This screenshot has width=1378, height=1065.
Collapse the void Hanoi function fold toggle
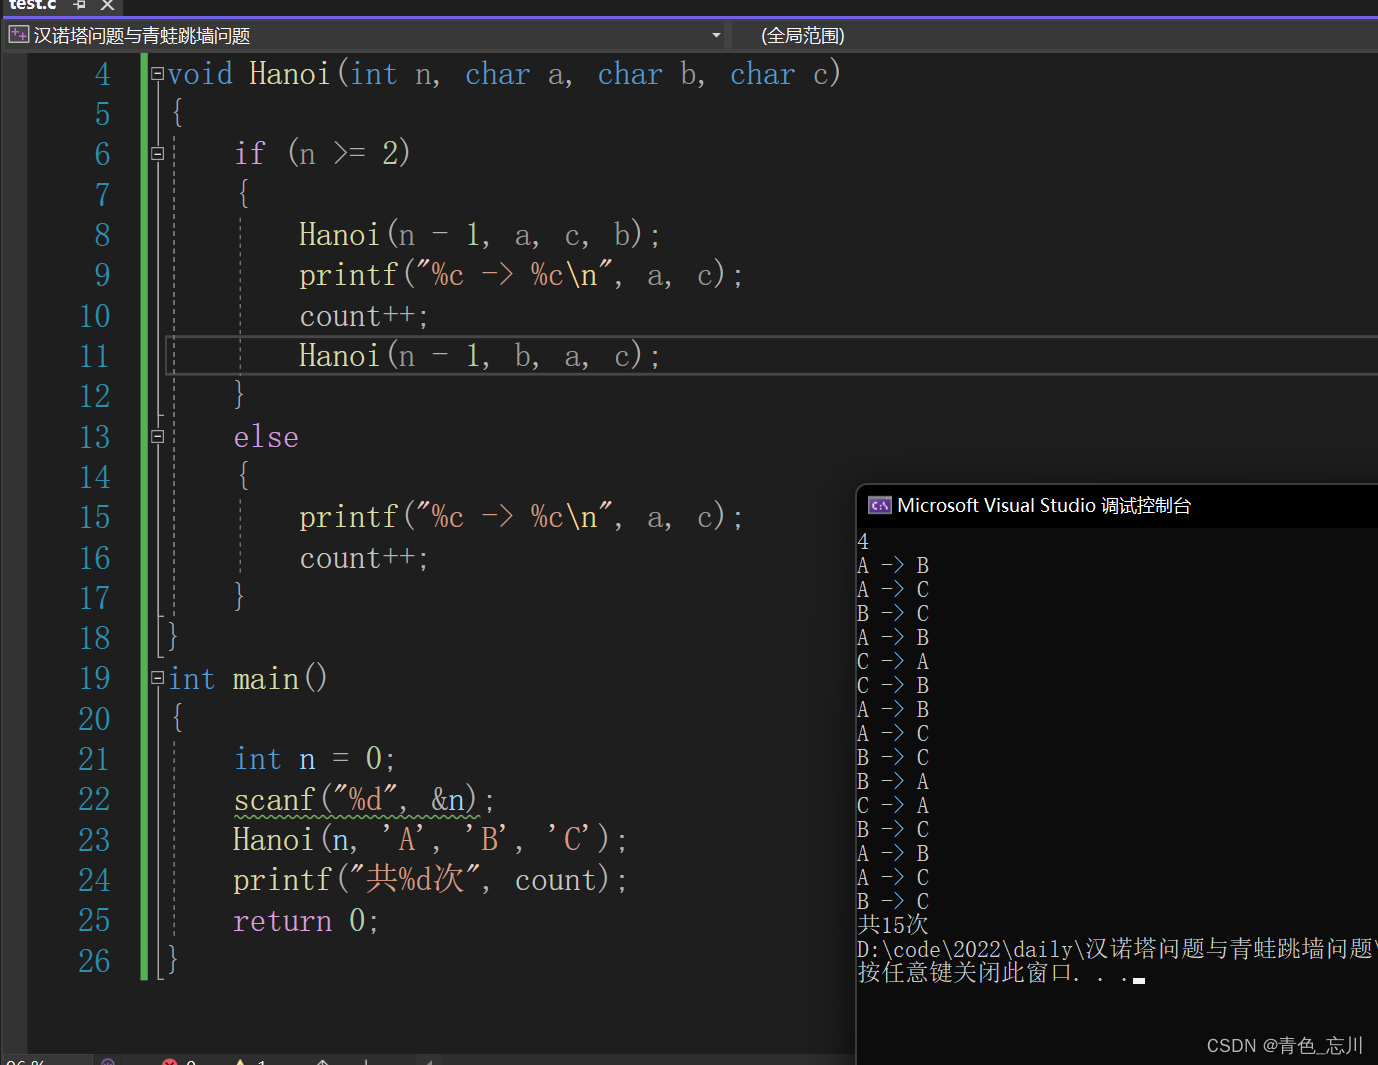coord(157,74)
